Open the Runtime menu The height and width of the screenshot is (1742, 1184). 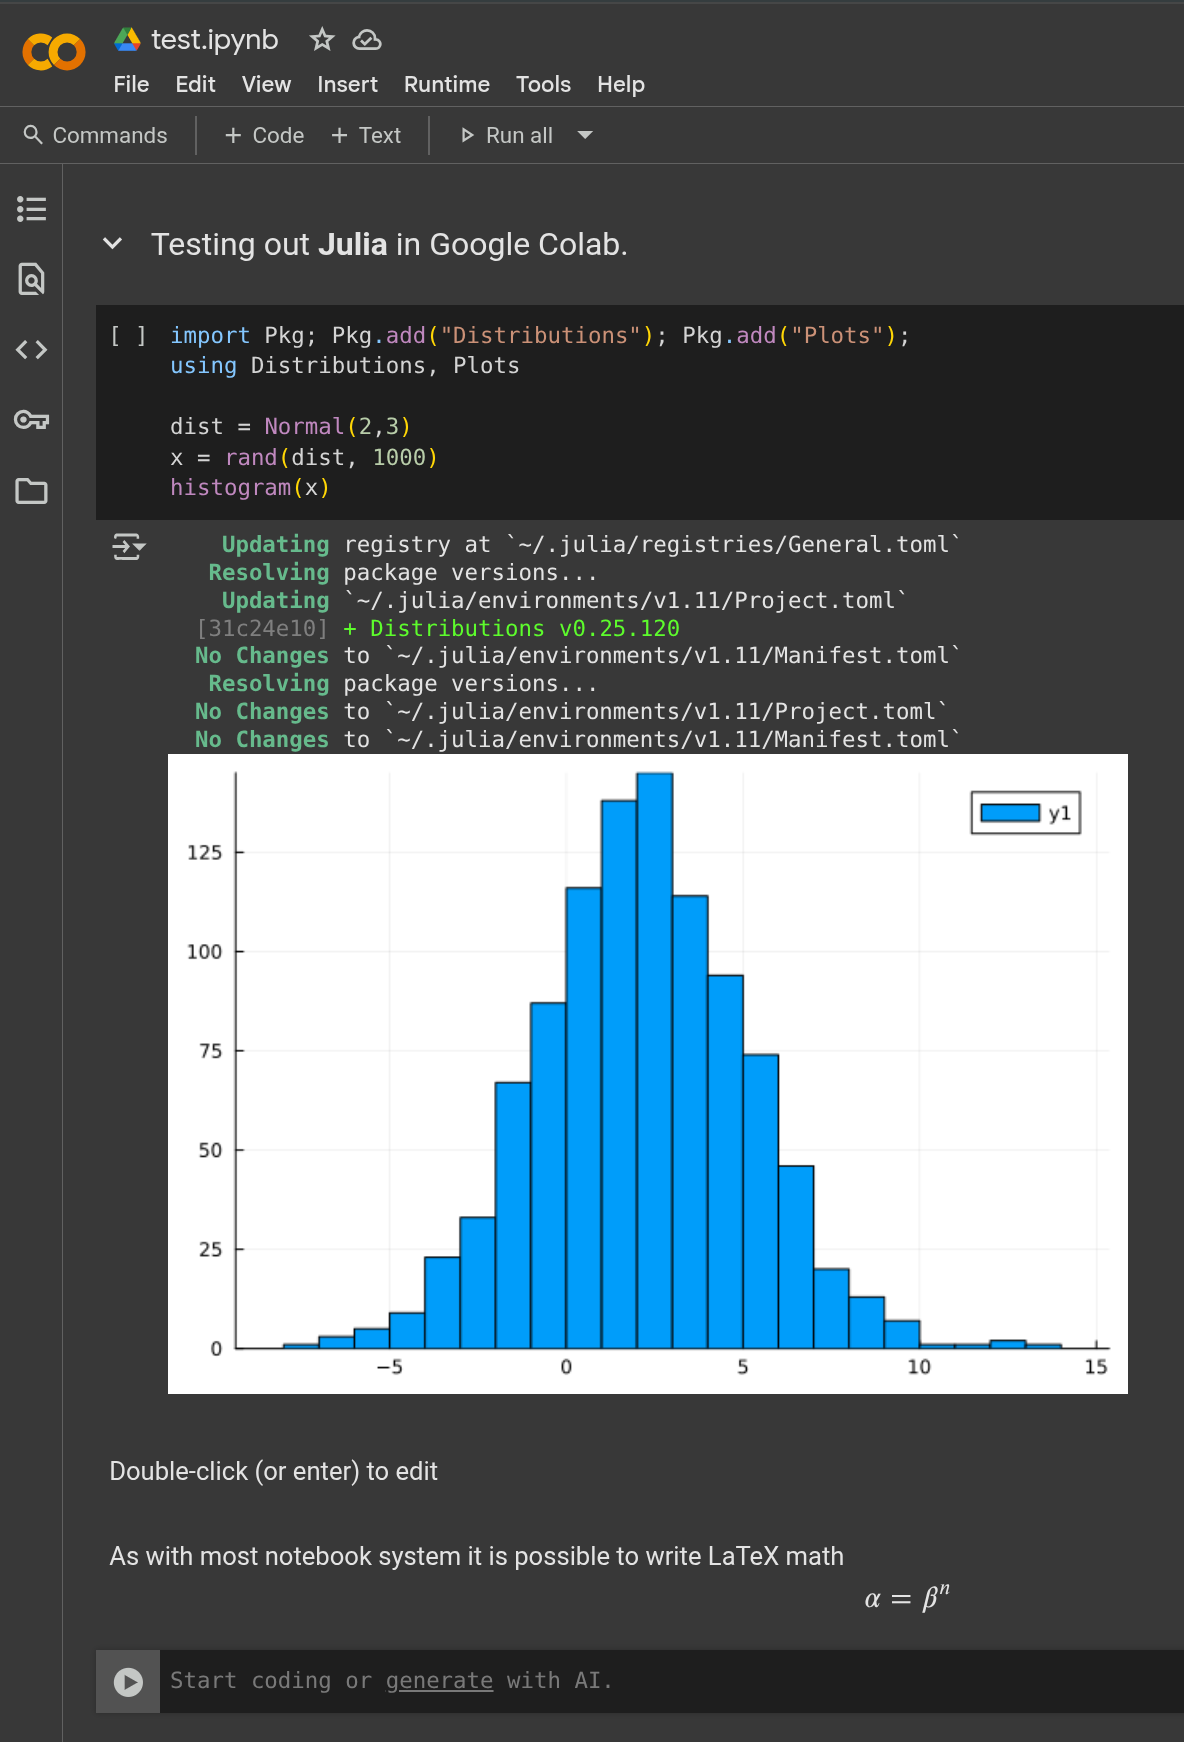click(447, 84)
